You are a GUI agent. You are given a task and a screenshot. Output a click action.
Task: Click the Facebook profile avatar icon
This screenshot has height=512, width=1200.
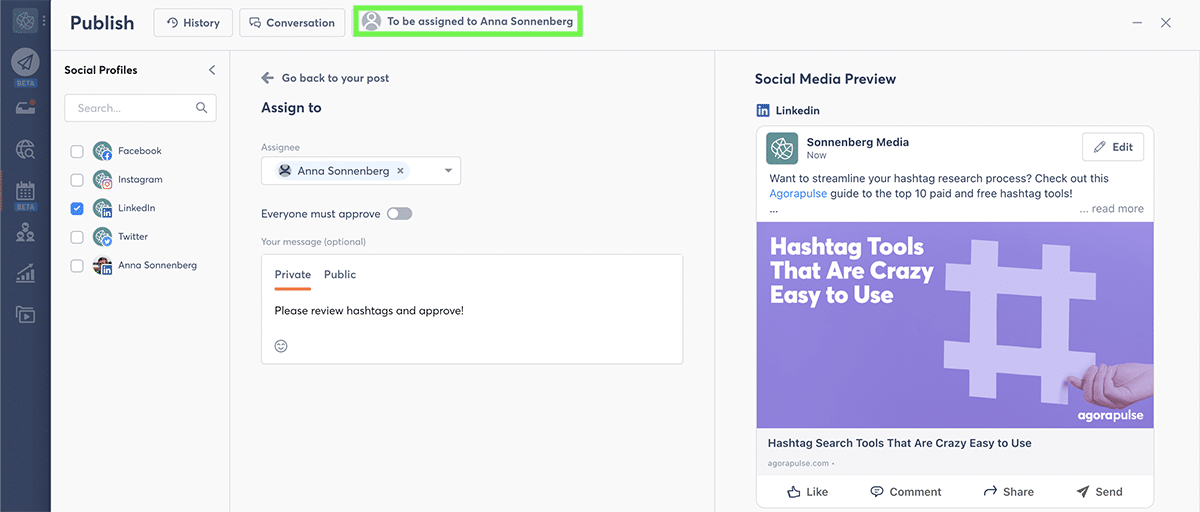tap(102, 151)
